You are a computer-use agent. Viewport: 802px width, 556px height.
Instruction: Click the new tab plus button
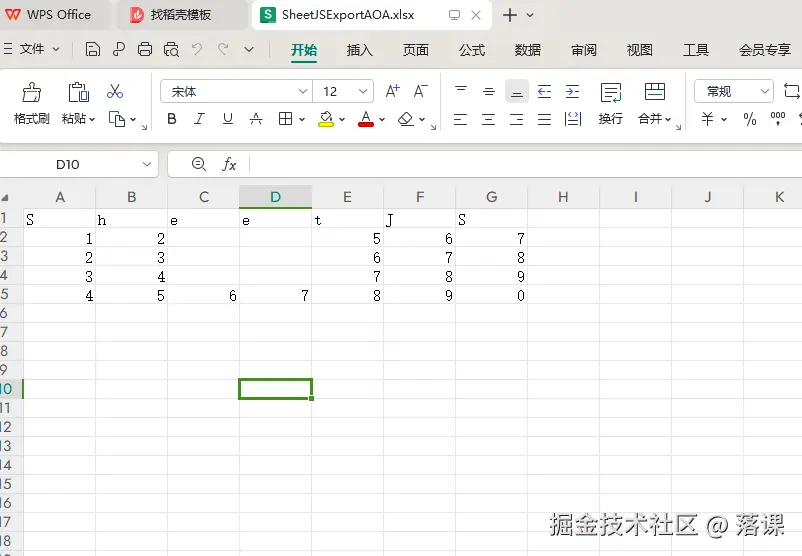tap(509, 15)
